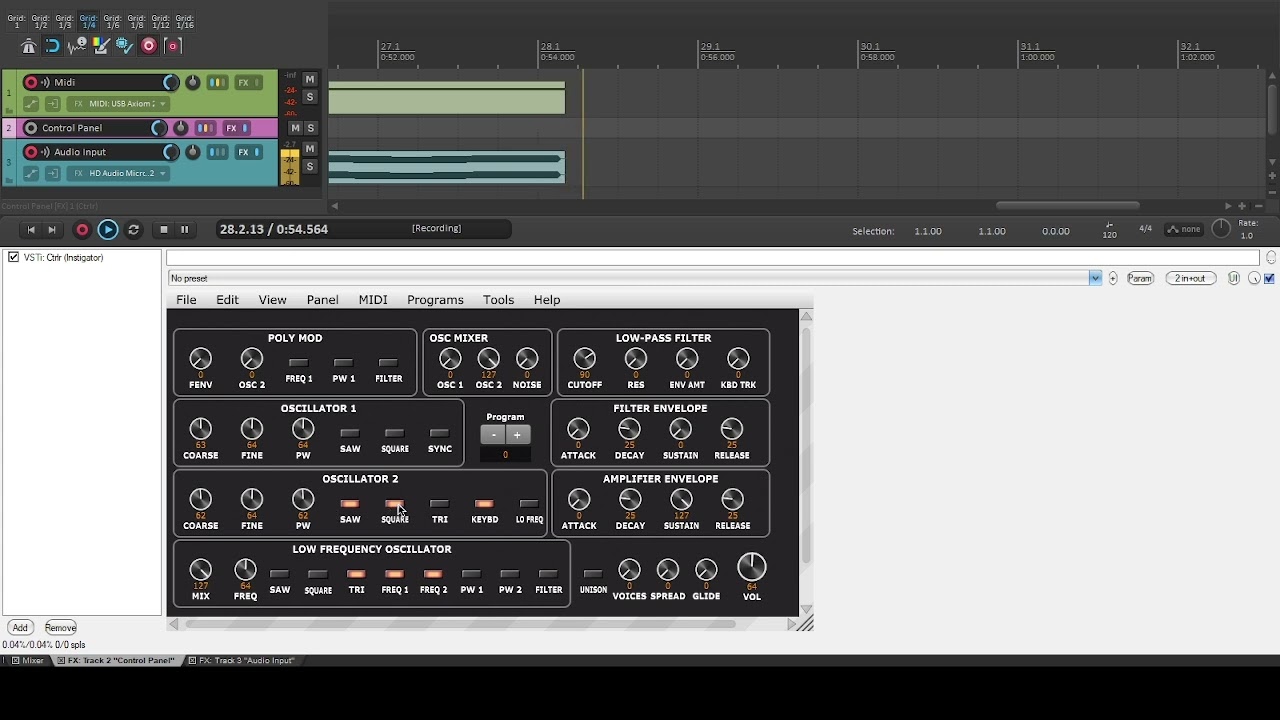Solo the Audio Input track
1280x720 pixels.
[x=310, y=167]
